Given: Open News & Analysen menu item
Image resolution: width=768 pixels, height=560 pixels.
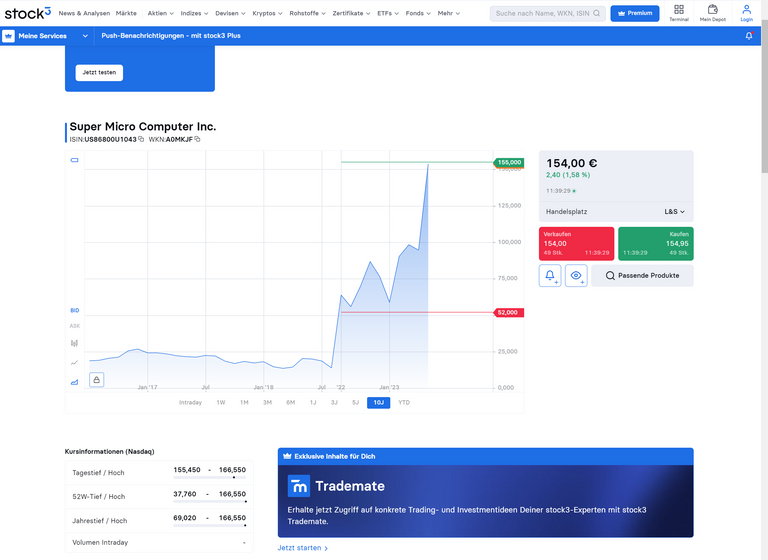Looking at the screenshot, I should click(84, 13).
